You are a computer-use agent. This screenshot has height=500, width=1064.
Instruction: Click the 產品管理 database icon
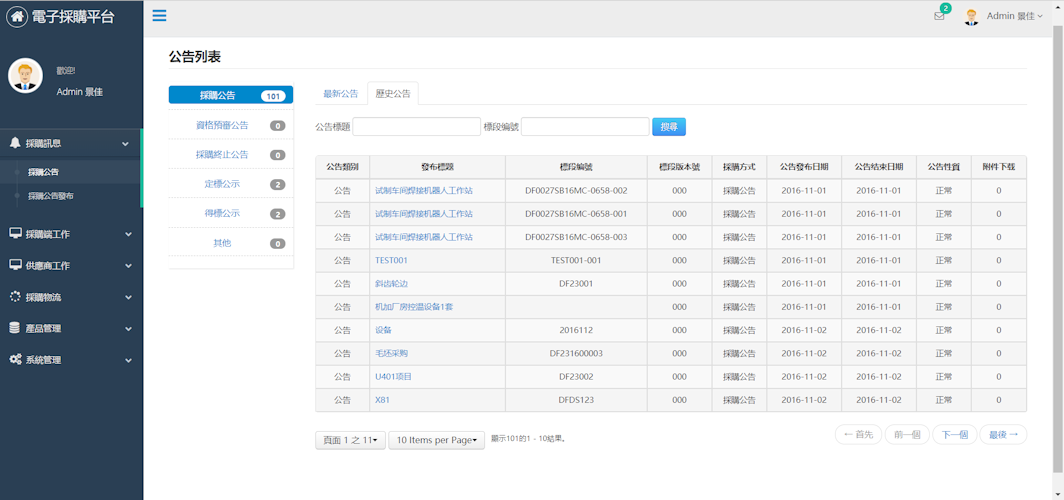coord(15,328)
